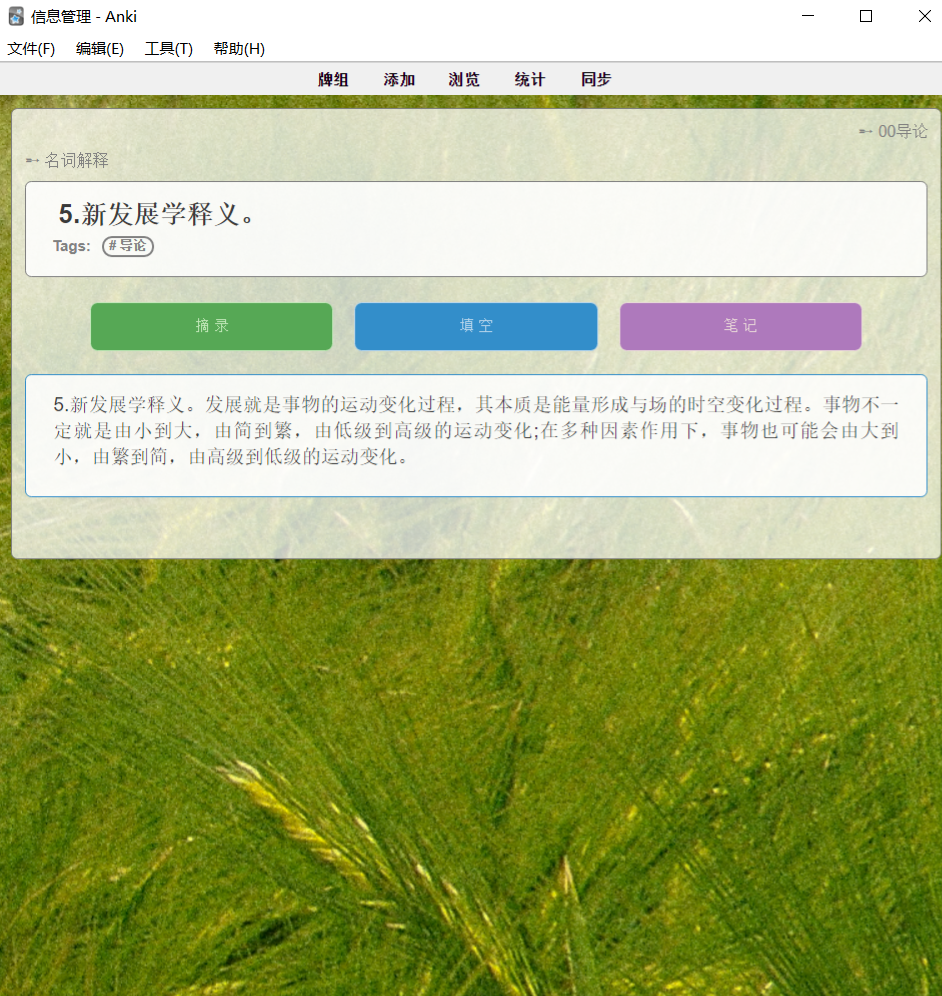Click 同步 to sync collection
The height and width of the screenshot is (996, 942).
click(x=596, y=79)
